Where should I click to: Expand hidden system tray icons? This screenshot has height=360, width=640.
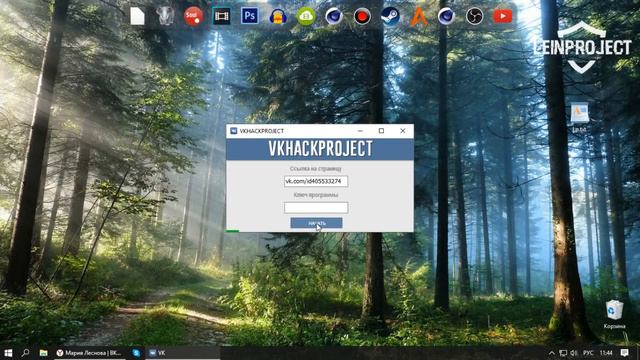click(x=552, y=353)
